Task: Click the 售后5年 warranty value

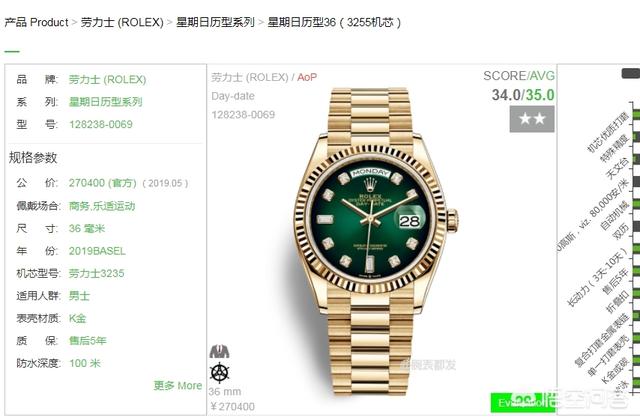Action: coord(87,340)
